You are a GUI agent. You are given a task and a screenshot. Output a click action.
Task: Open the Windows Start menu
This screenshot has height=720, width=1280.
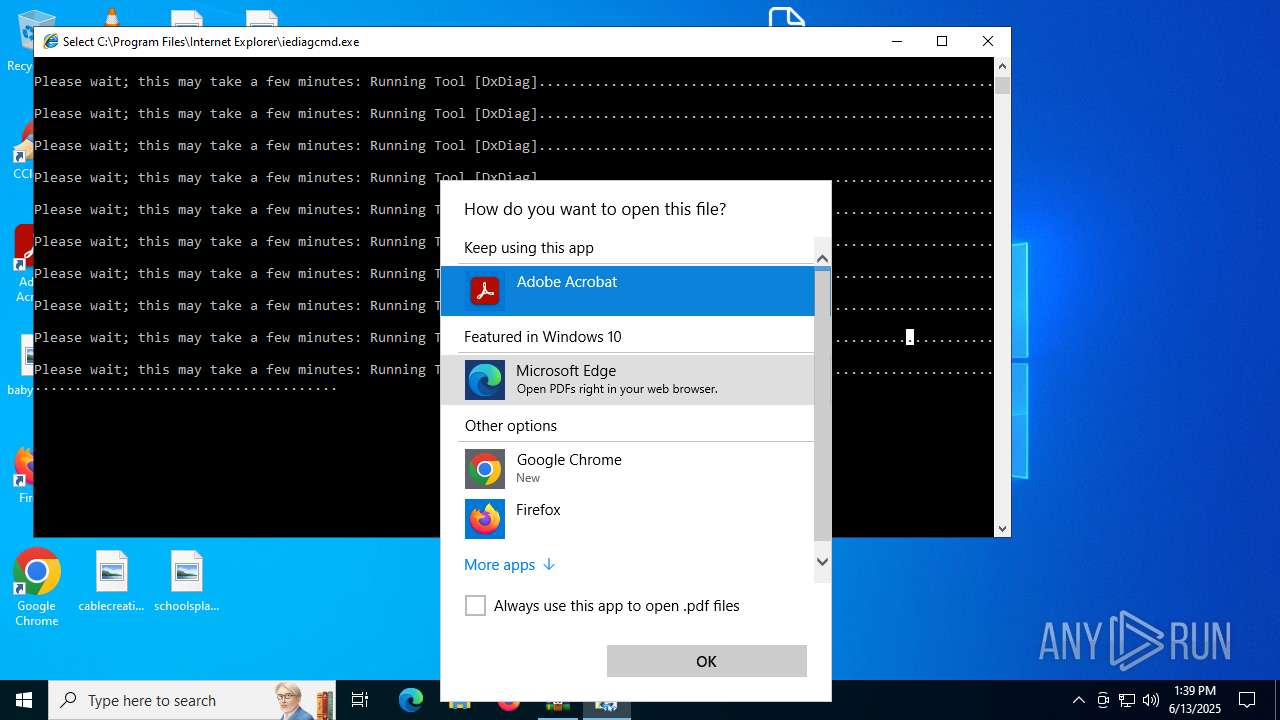click(x=24, y=700)
